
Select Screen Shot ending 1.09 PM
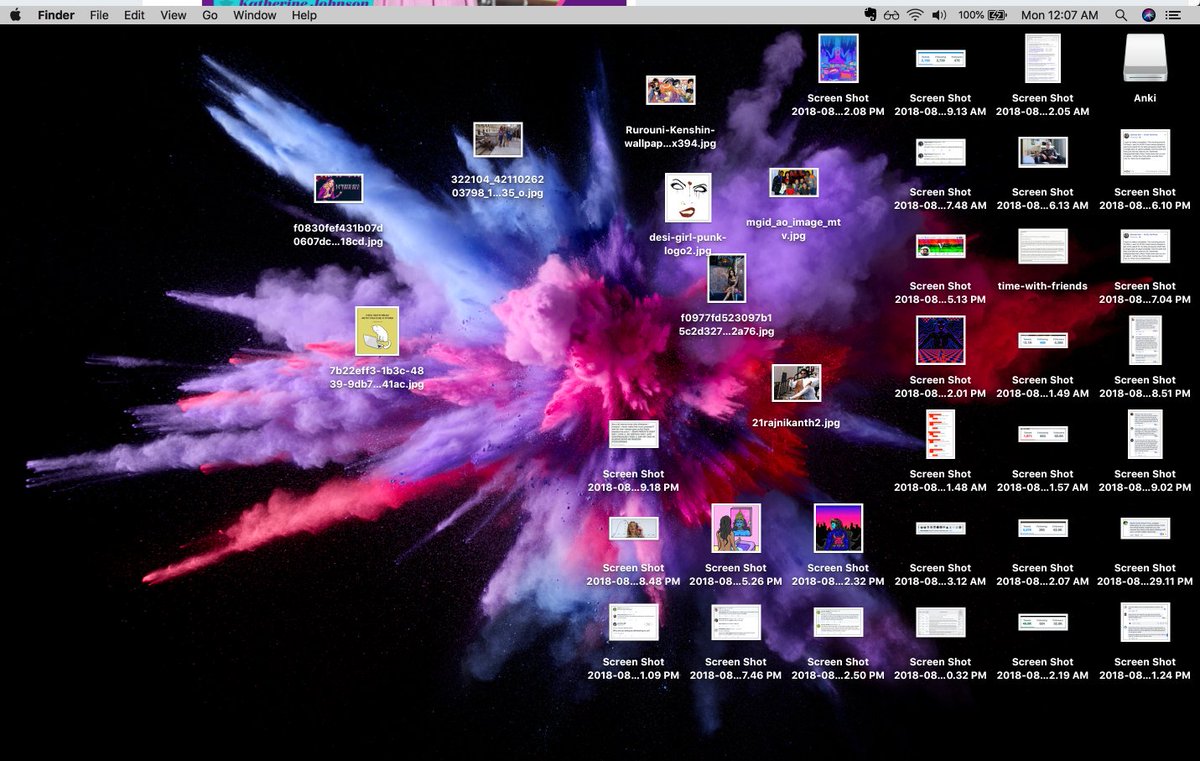tap(634, 622)
